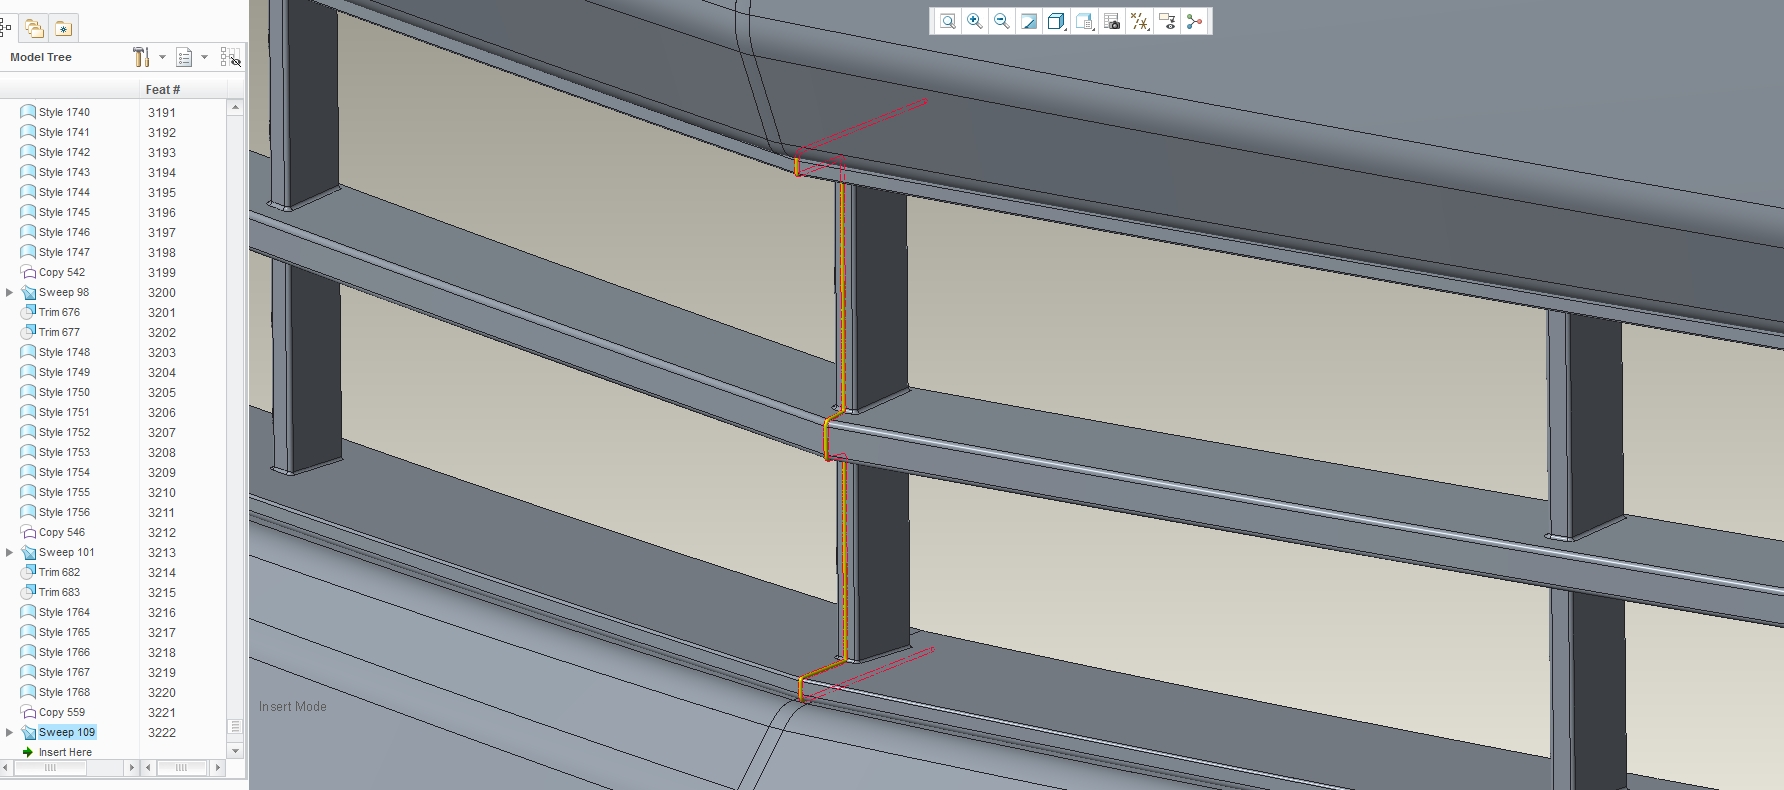Click the tree vertical scrollbar thumb
1784x790 pixels.
click(235, 727)
